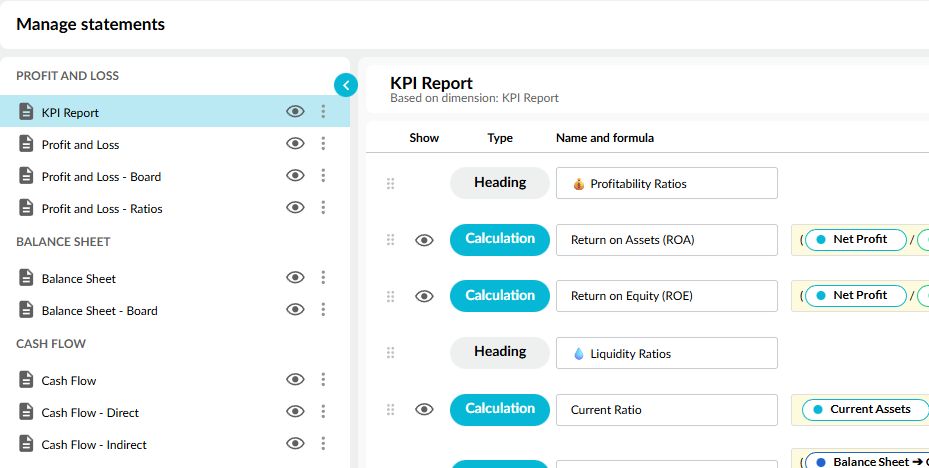Open three-dot menu for Balance Sheet - Board

323,310
